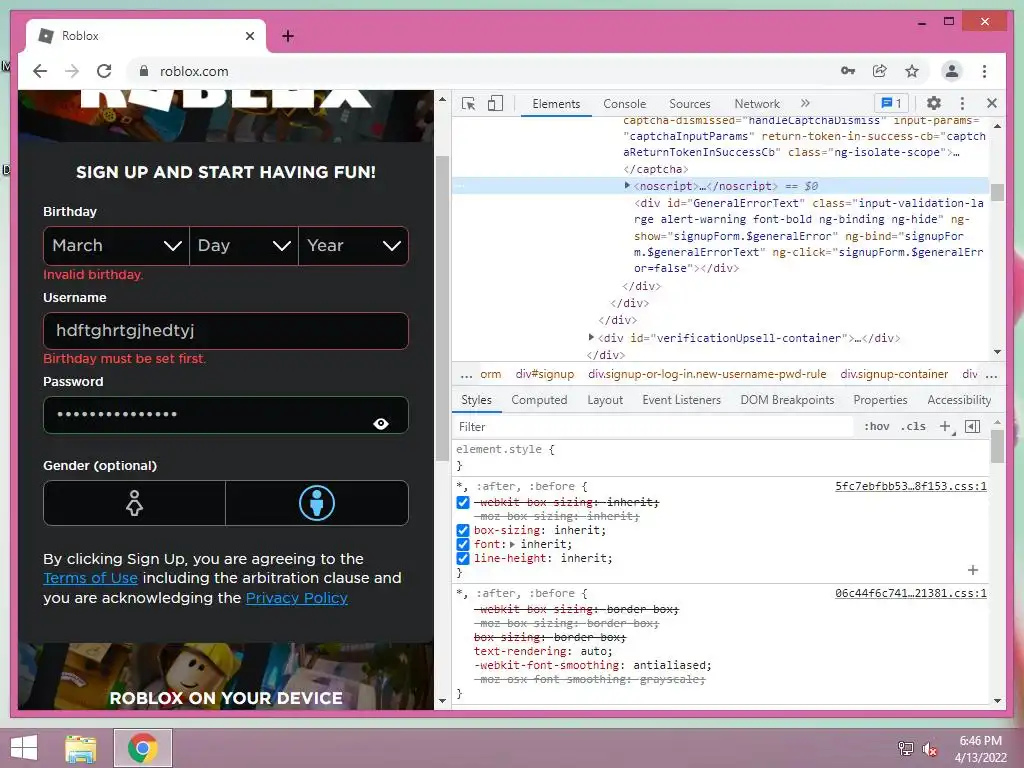Toggle password visibility eye icon
The height and width of the screenshot is (768, 1024).
point(381,424)
